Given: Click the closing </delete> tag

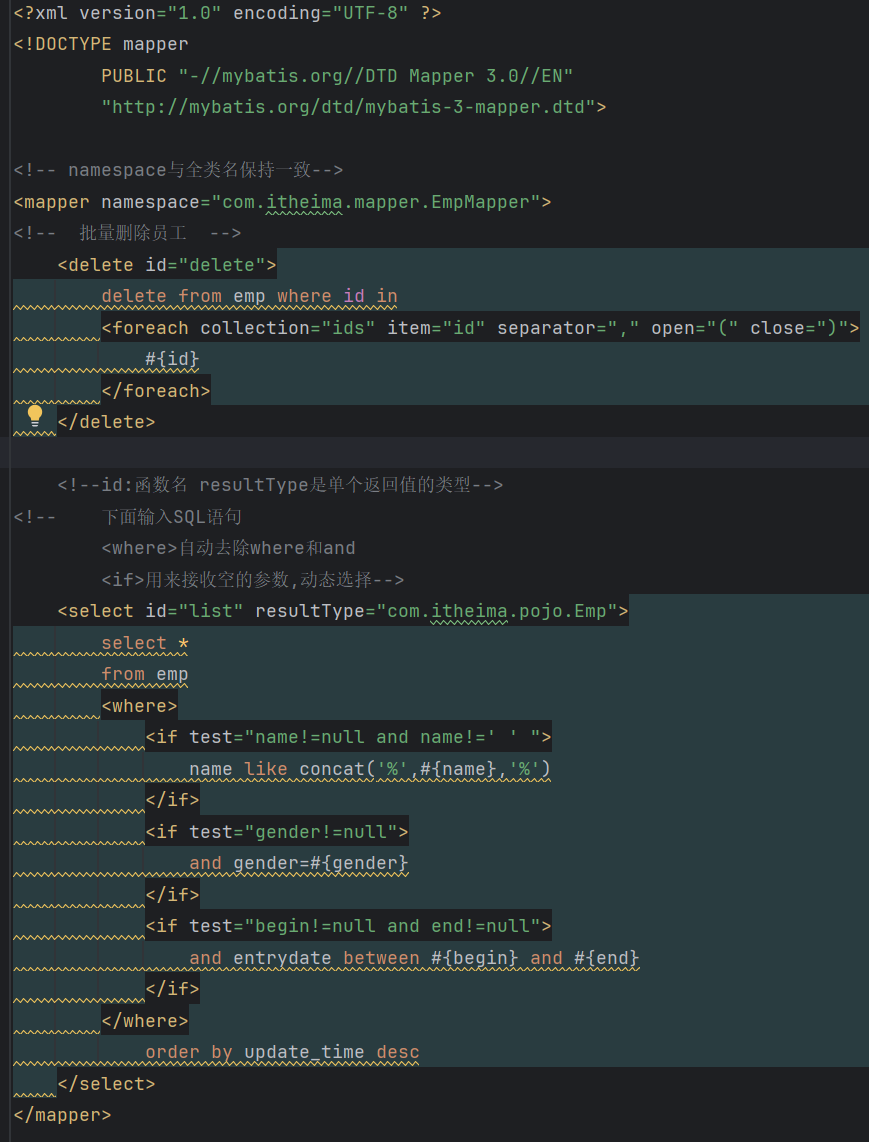Looking at the screenshot, I should coord(107,422).
